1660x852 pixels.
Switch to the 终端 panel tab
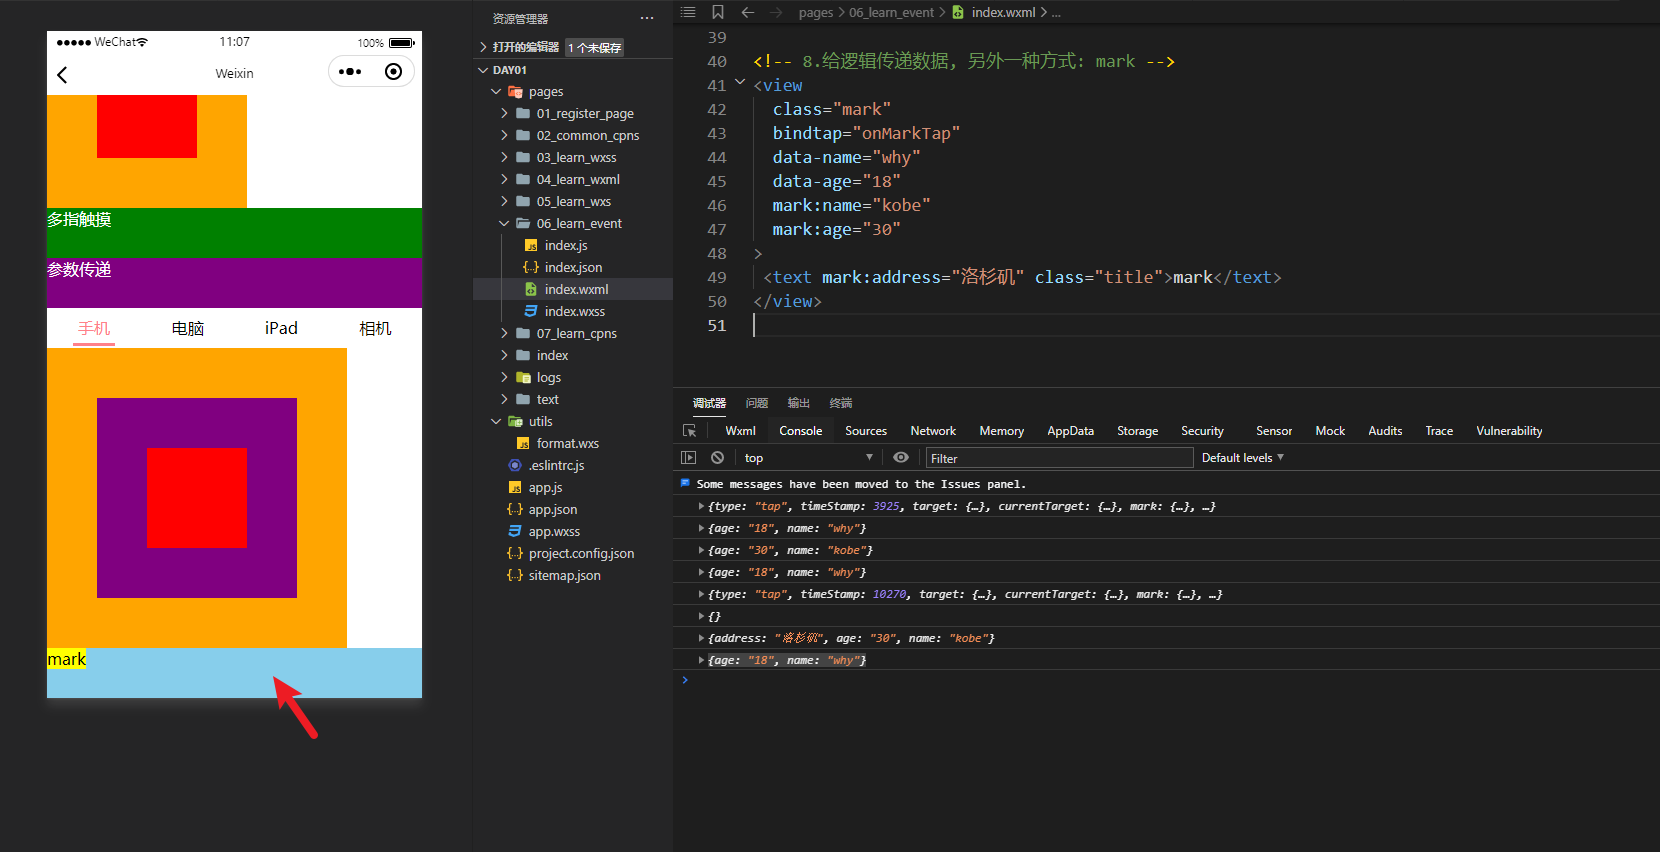[841, 403]
